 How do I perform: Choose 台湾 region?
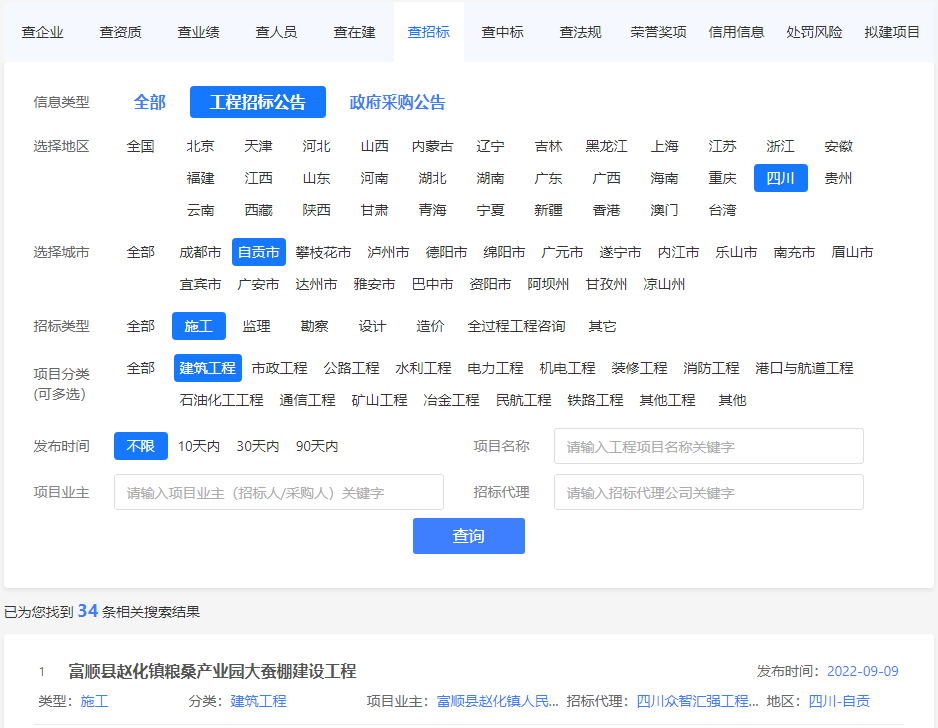(723, 211)
